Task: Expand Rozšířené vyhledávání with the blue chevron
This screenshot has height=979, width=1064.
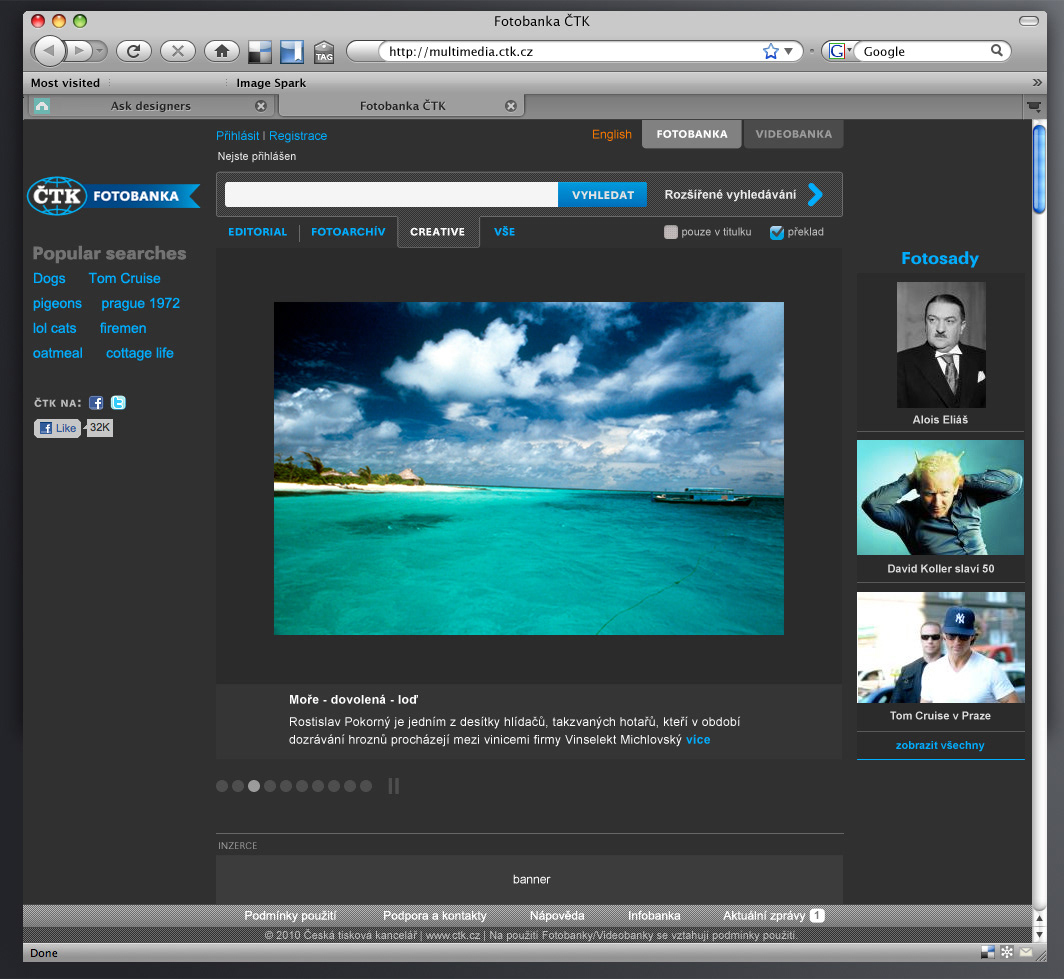Action: tap(815, 195)
